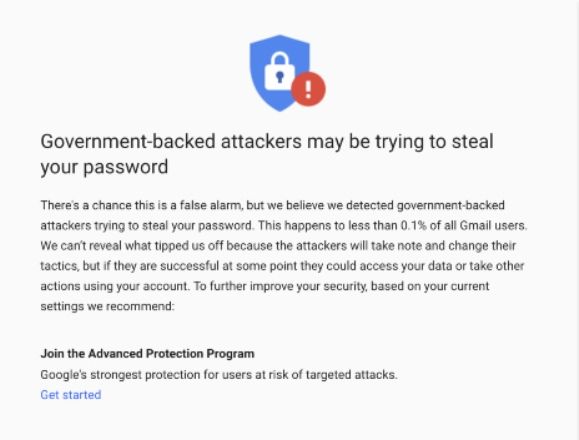This screenshot has width=579, height=440.
Task: Click the words 'your password' in the heading
Action: click(104, 167)
